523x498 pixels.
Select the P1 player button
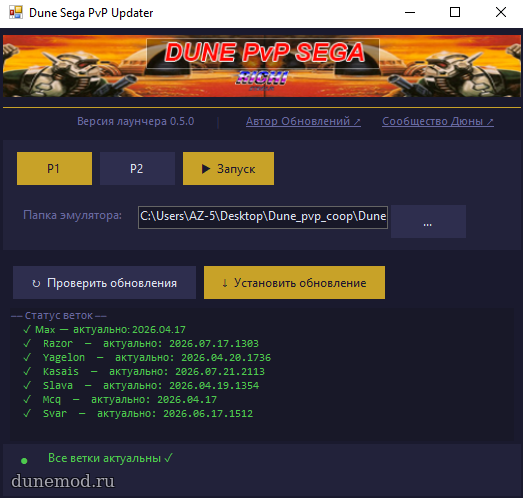click(x=54, y=168)
